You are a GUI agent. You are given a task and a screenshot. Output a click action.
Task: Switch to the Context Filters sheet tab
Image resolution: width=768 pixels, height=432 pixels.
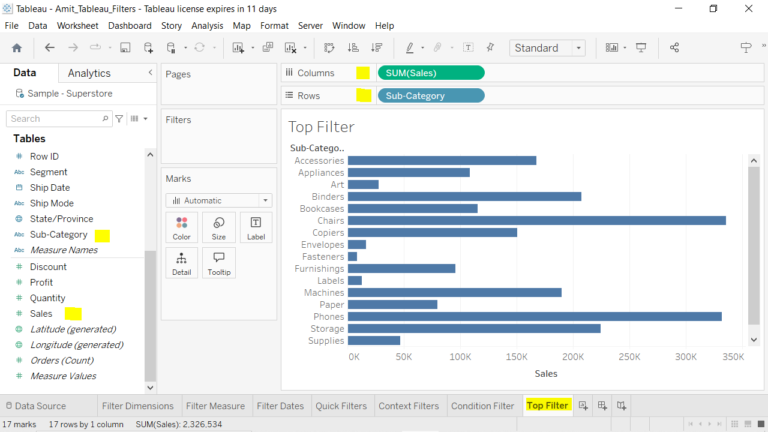click(408, 406)
